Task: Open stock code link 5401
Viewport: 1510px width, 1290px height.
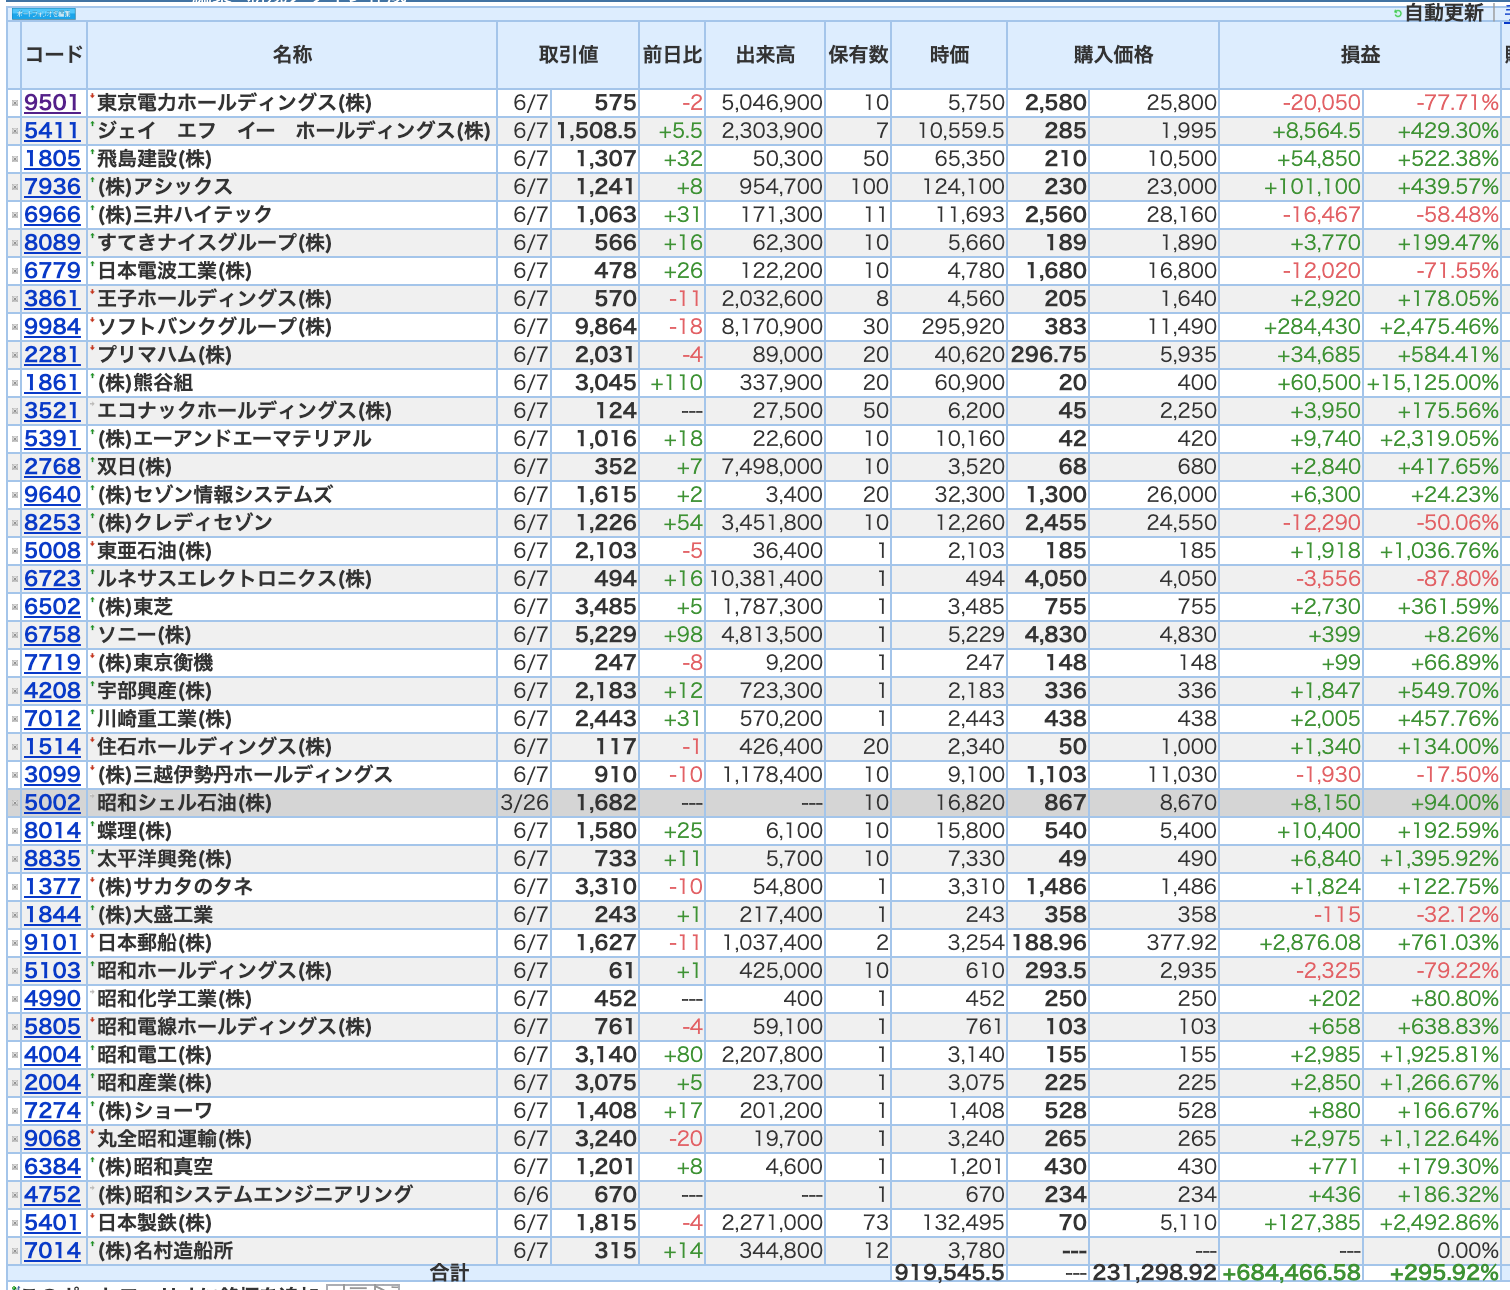Action: 52,1223
